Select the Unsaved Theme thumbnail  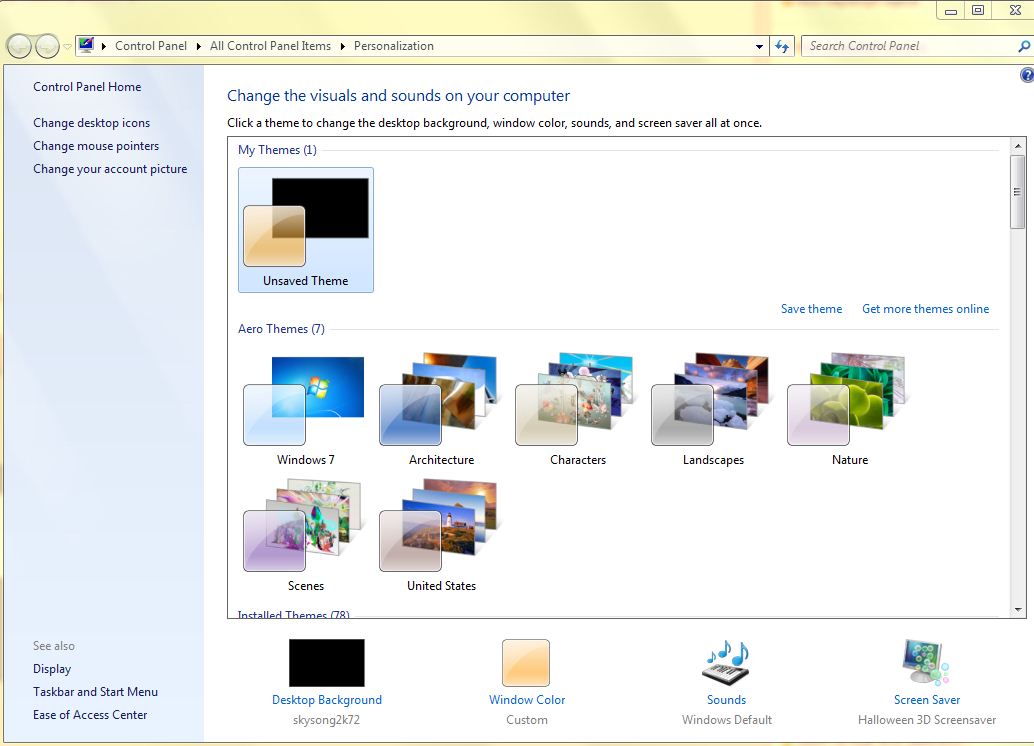click(305, 230)
